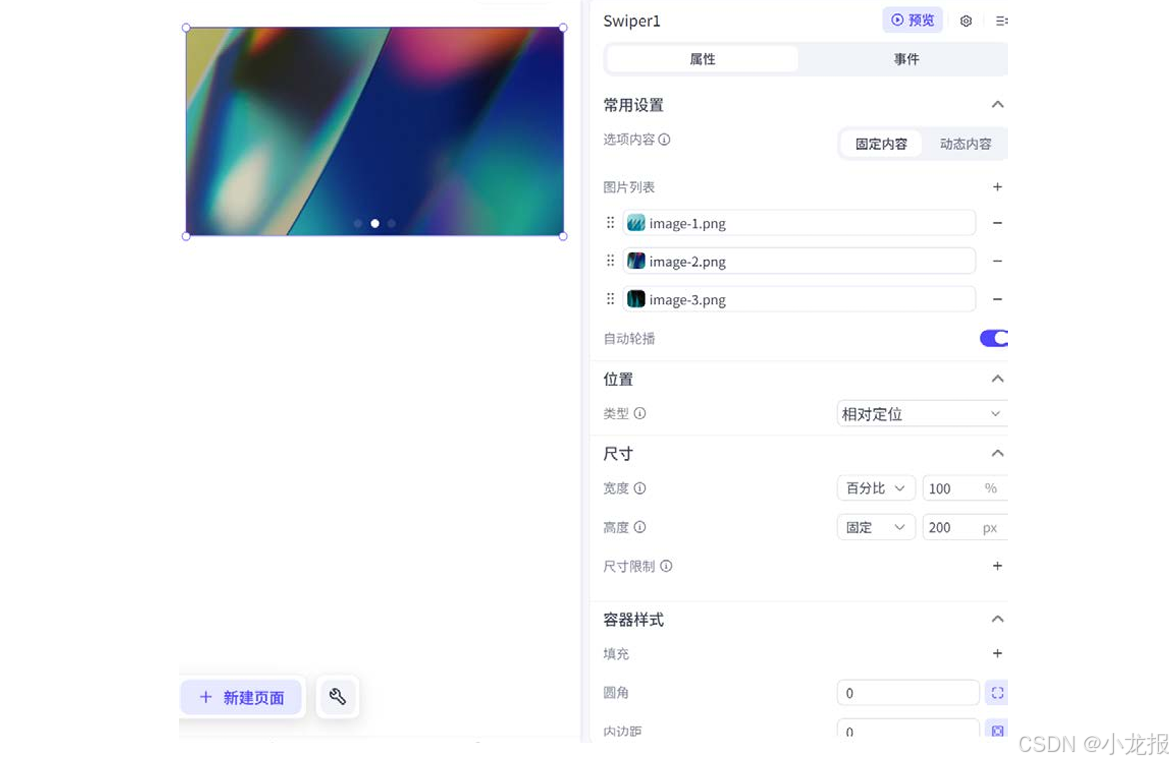Viewport: 1173px width, 764px height.
Task: Click the 新建页面 button
Action: tap(241, 697)
